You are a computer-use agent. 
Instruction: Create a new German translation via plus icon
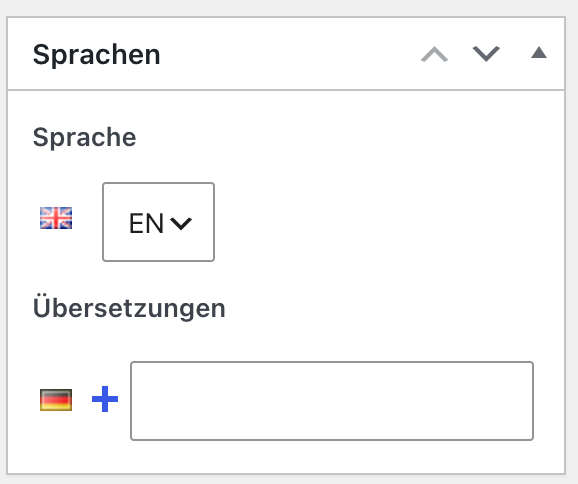[x=105, y=399]
